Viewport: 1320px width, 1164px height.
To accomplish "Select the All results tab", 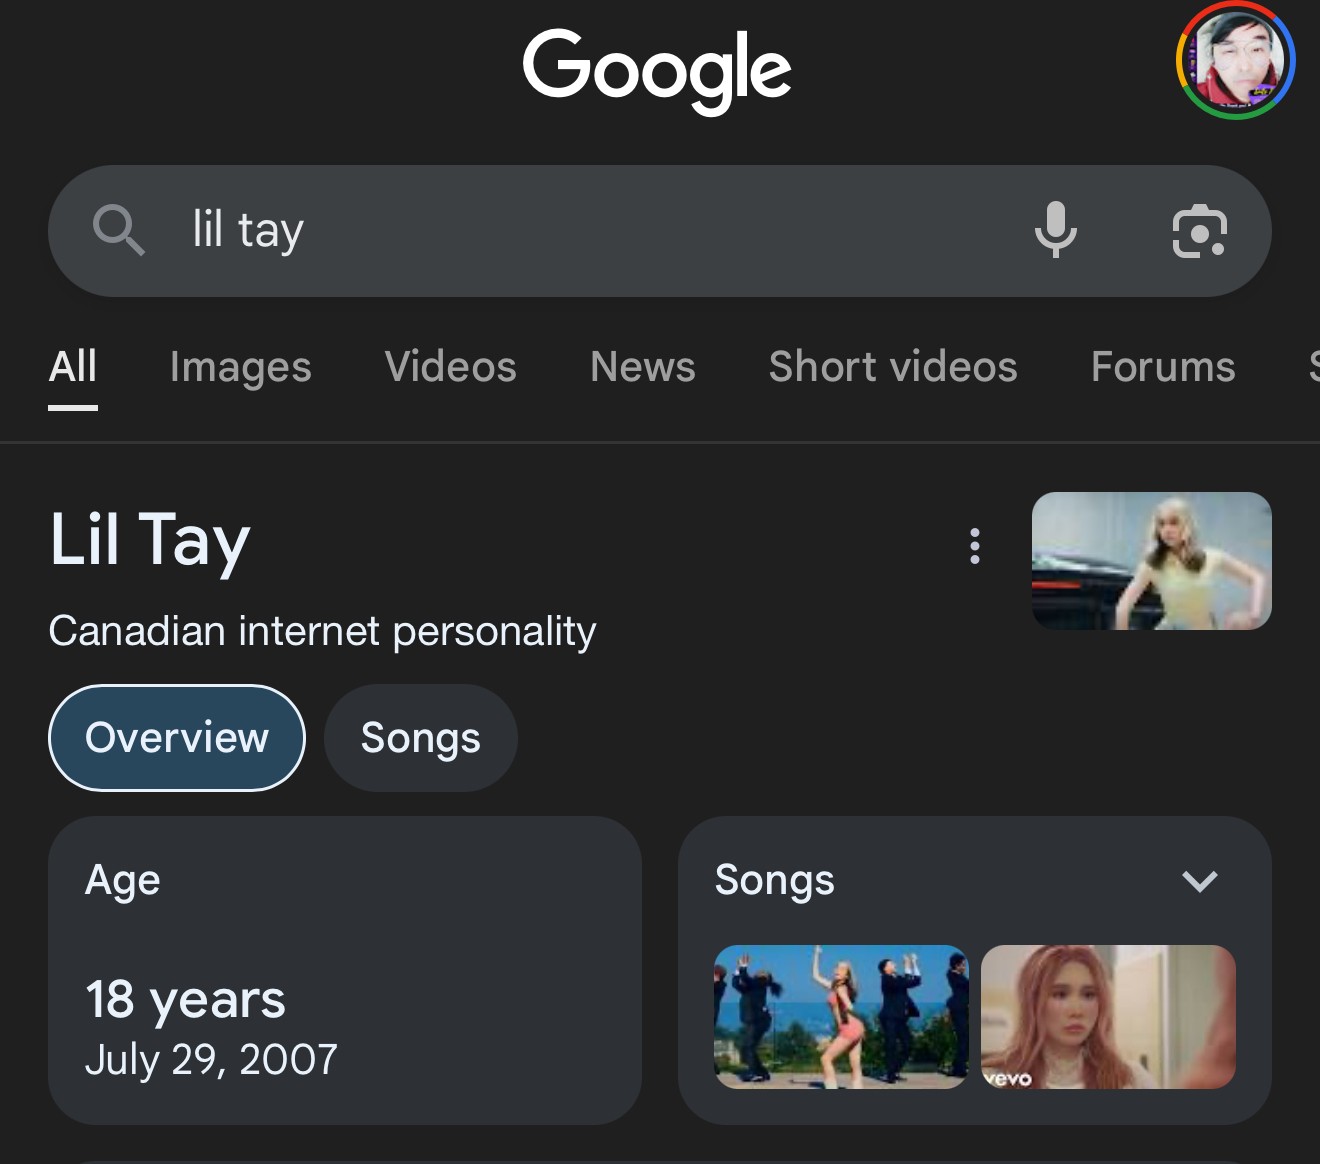I will point(73,367).
